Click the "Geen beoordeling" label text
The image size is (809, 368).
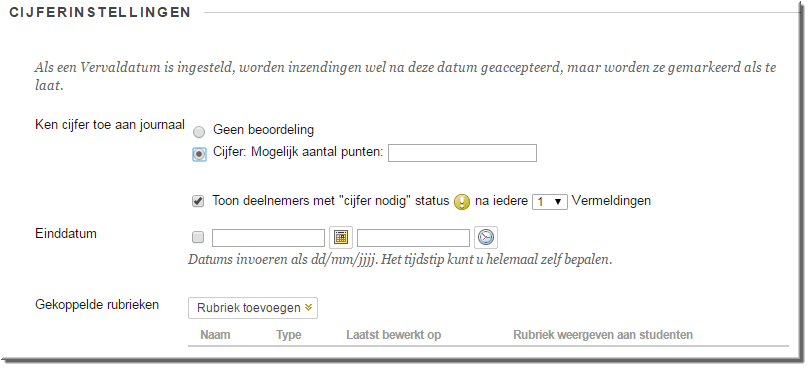tap(263, 130)
